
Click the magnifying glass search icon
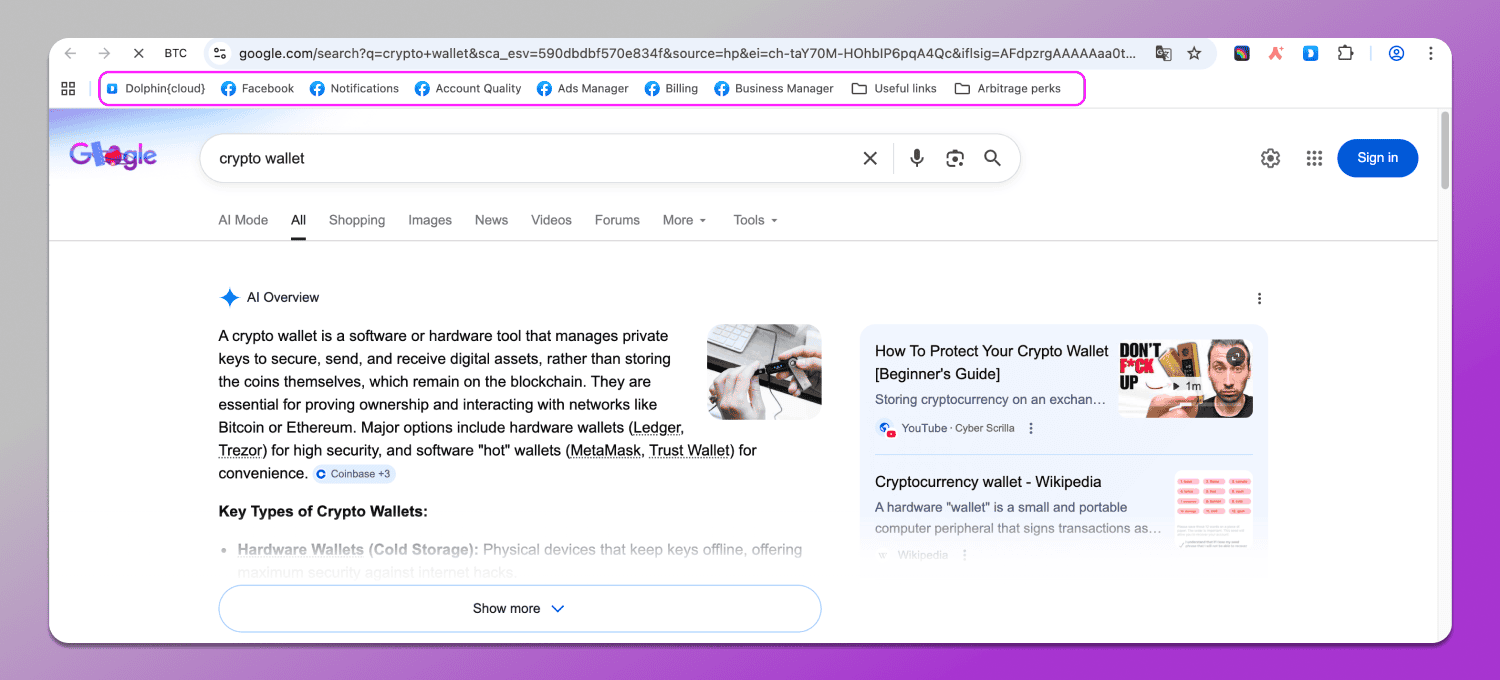point(992,158)
